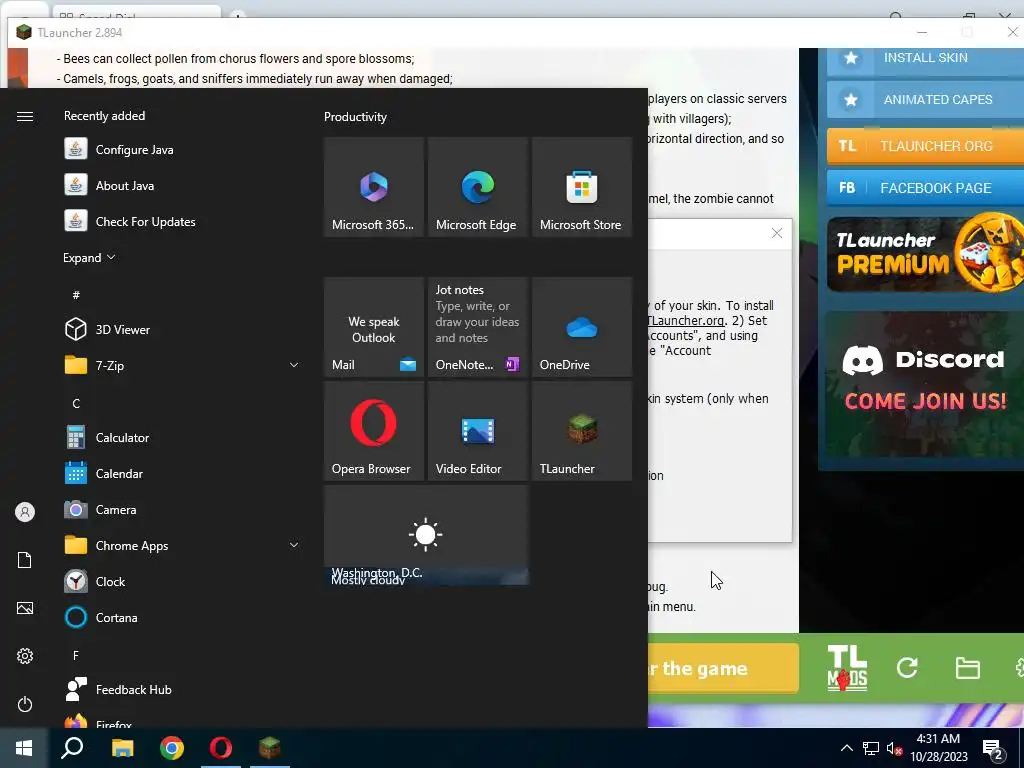
Task: Open the Microsoft 365 tile
Action: 374,187
